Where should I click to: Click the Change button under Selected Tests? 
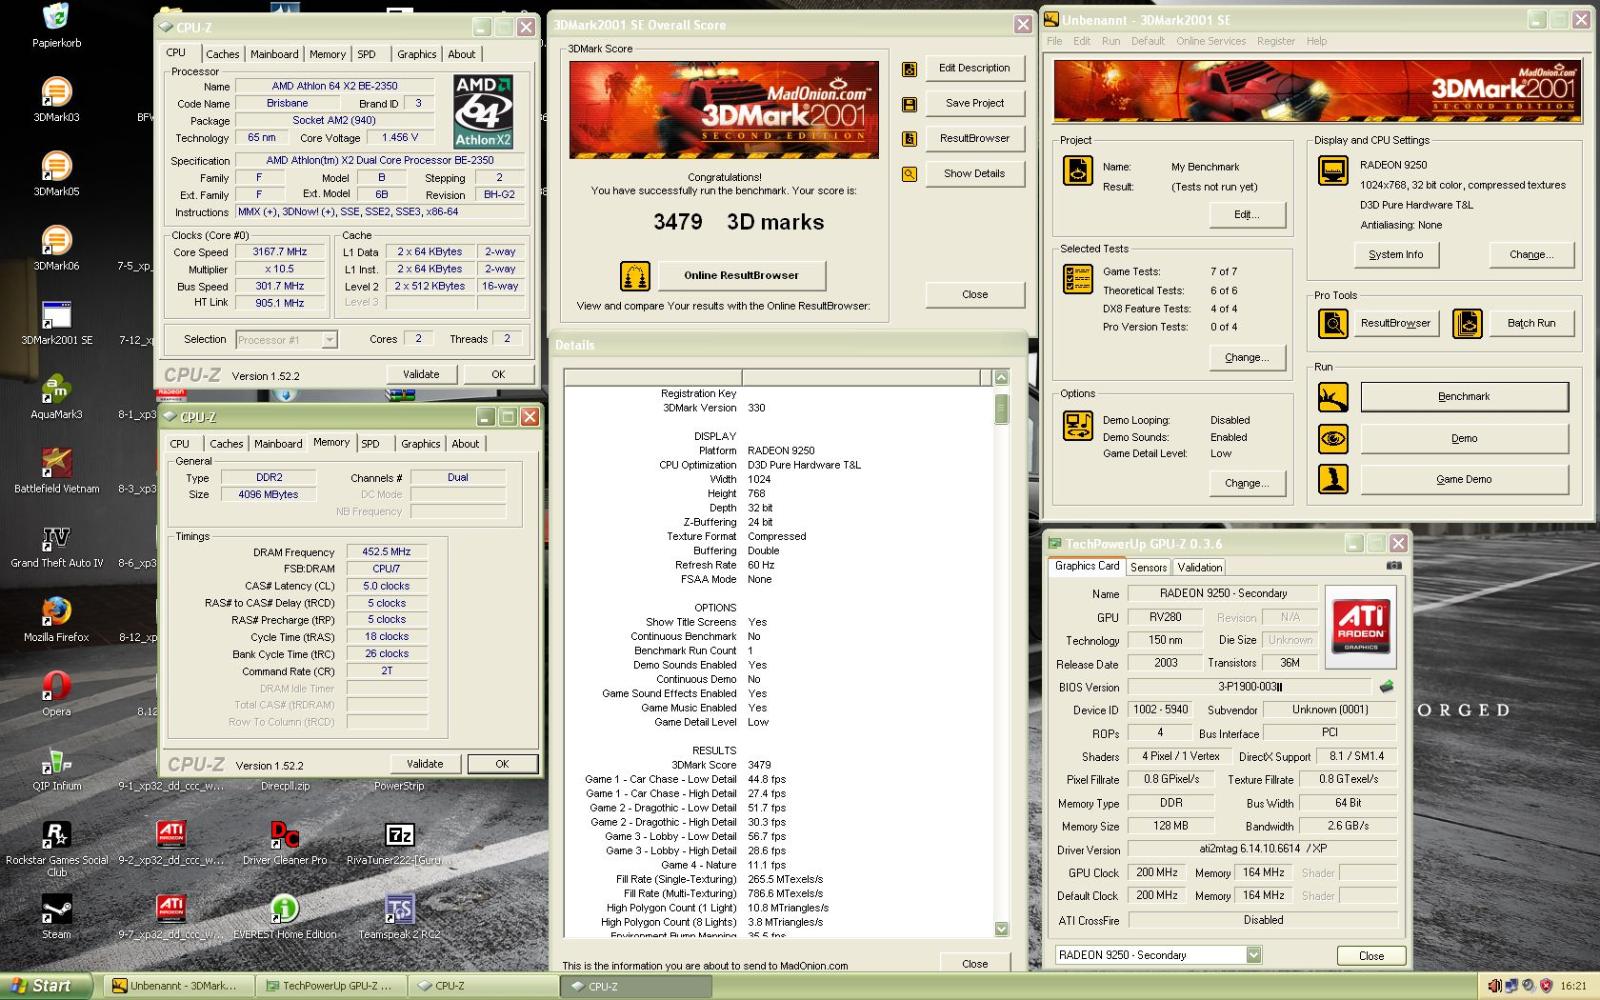1246,357
